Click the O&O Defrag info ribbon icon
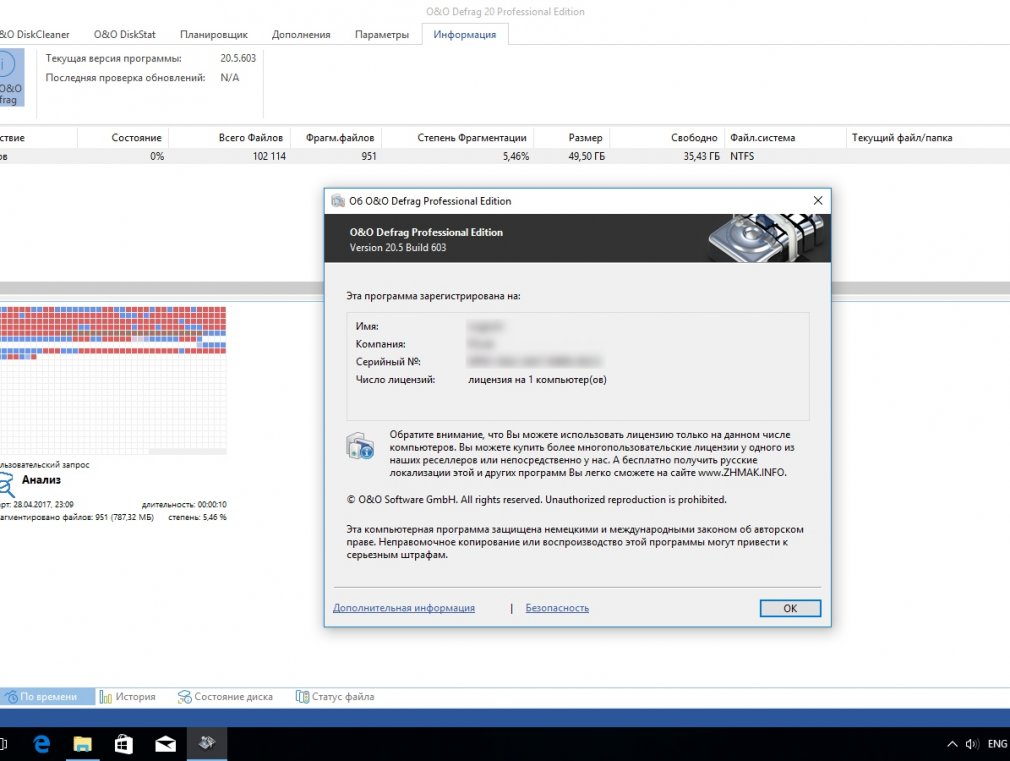 [x=12, y=77]
